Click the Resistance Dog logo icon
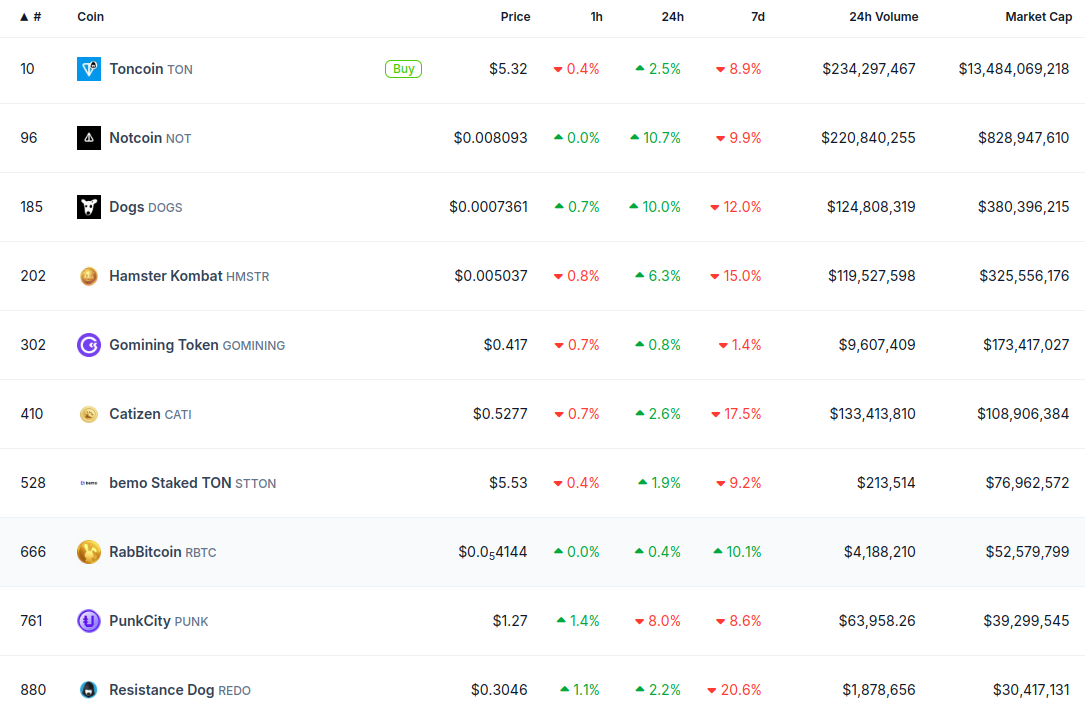This screenshot has height=720, width=1085. click(89, 690)
